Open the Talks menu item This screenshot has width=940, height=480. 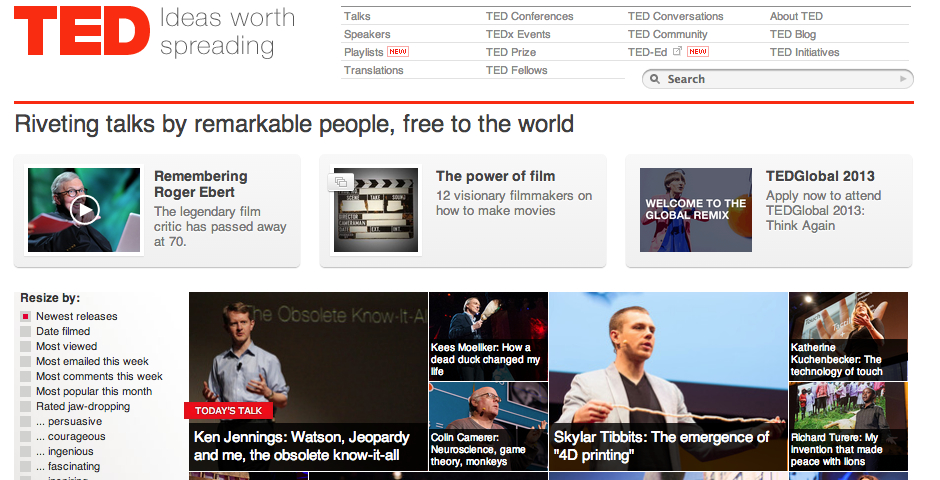click(x=357, y=16)
